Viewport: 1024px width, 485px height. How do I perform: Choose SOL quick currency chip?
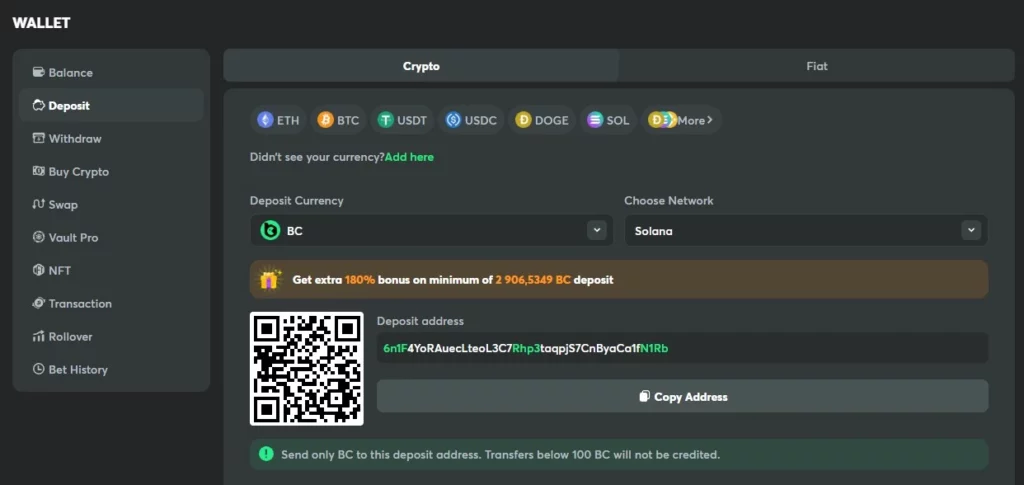(x=608, y=120)
